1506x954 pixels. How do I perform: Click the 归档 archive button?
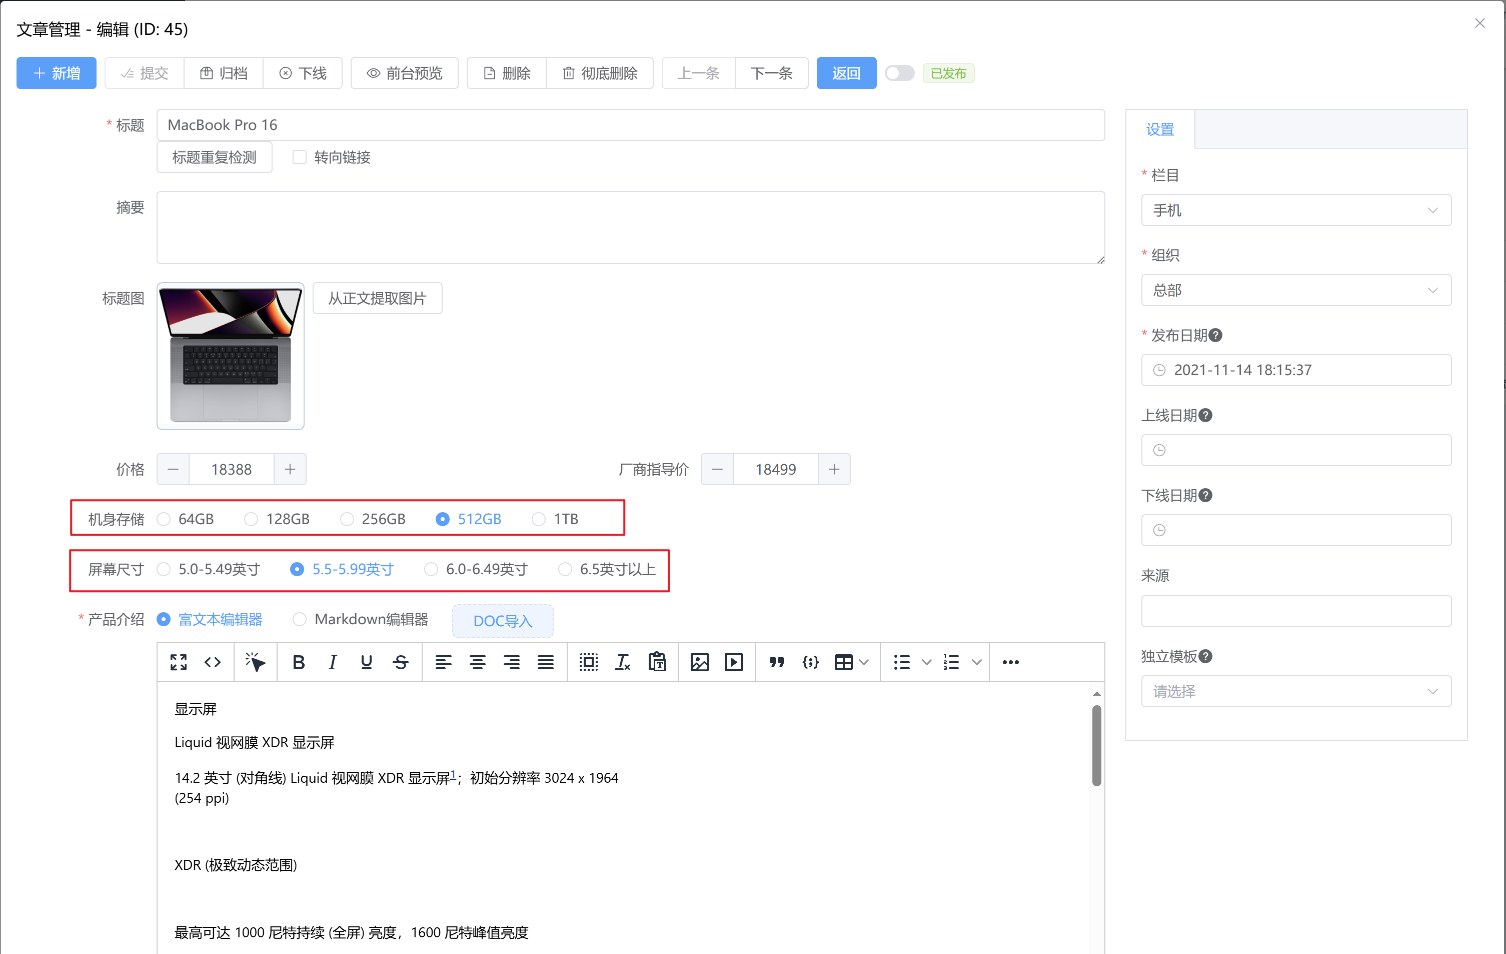(224, 73)
